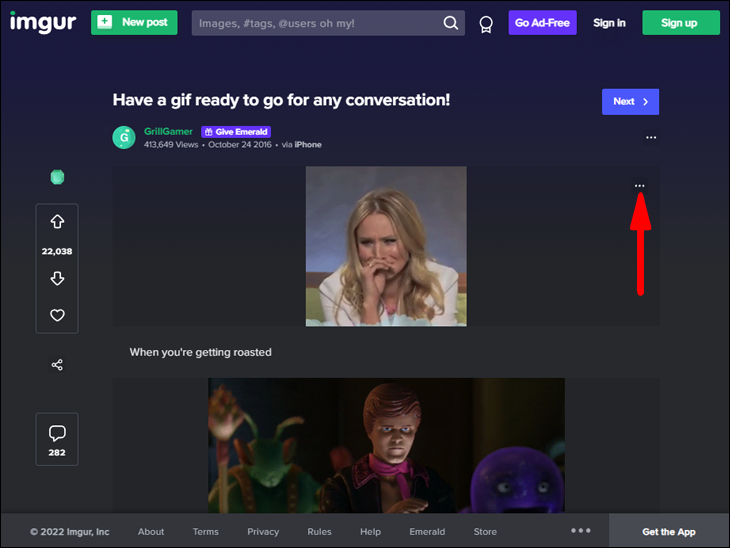Click the crying woman GIF
The width and height of the screenshot is (730, 548).
click(x=386, y=246)
